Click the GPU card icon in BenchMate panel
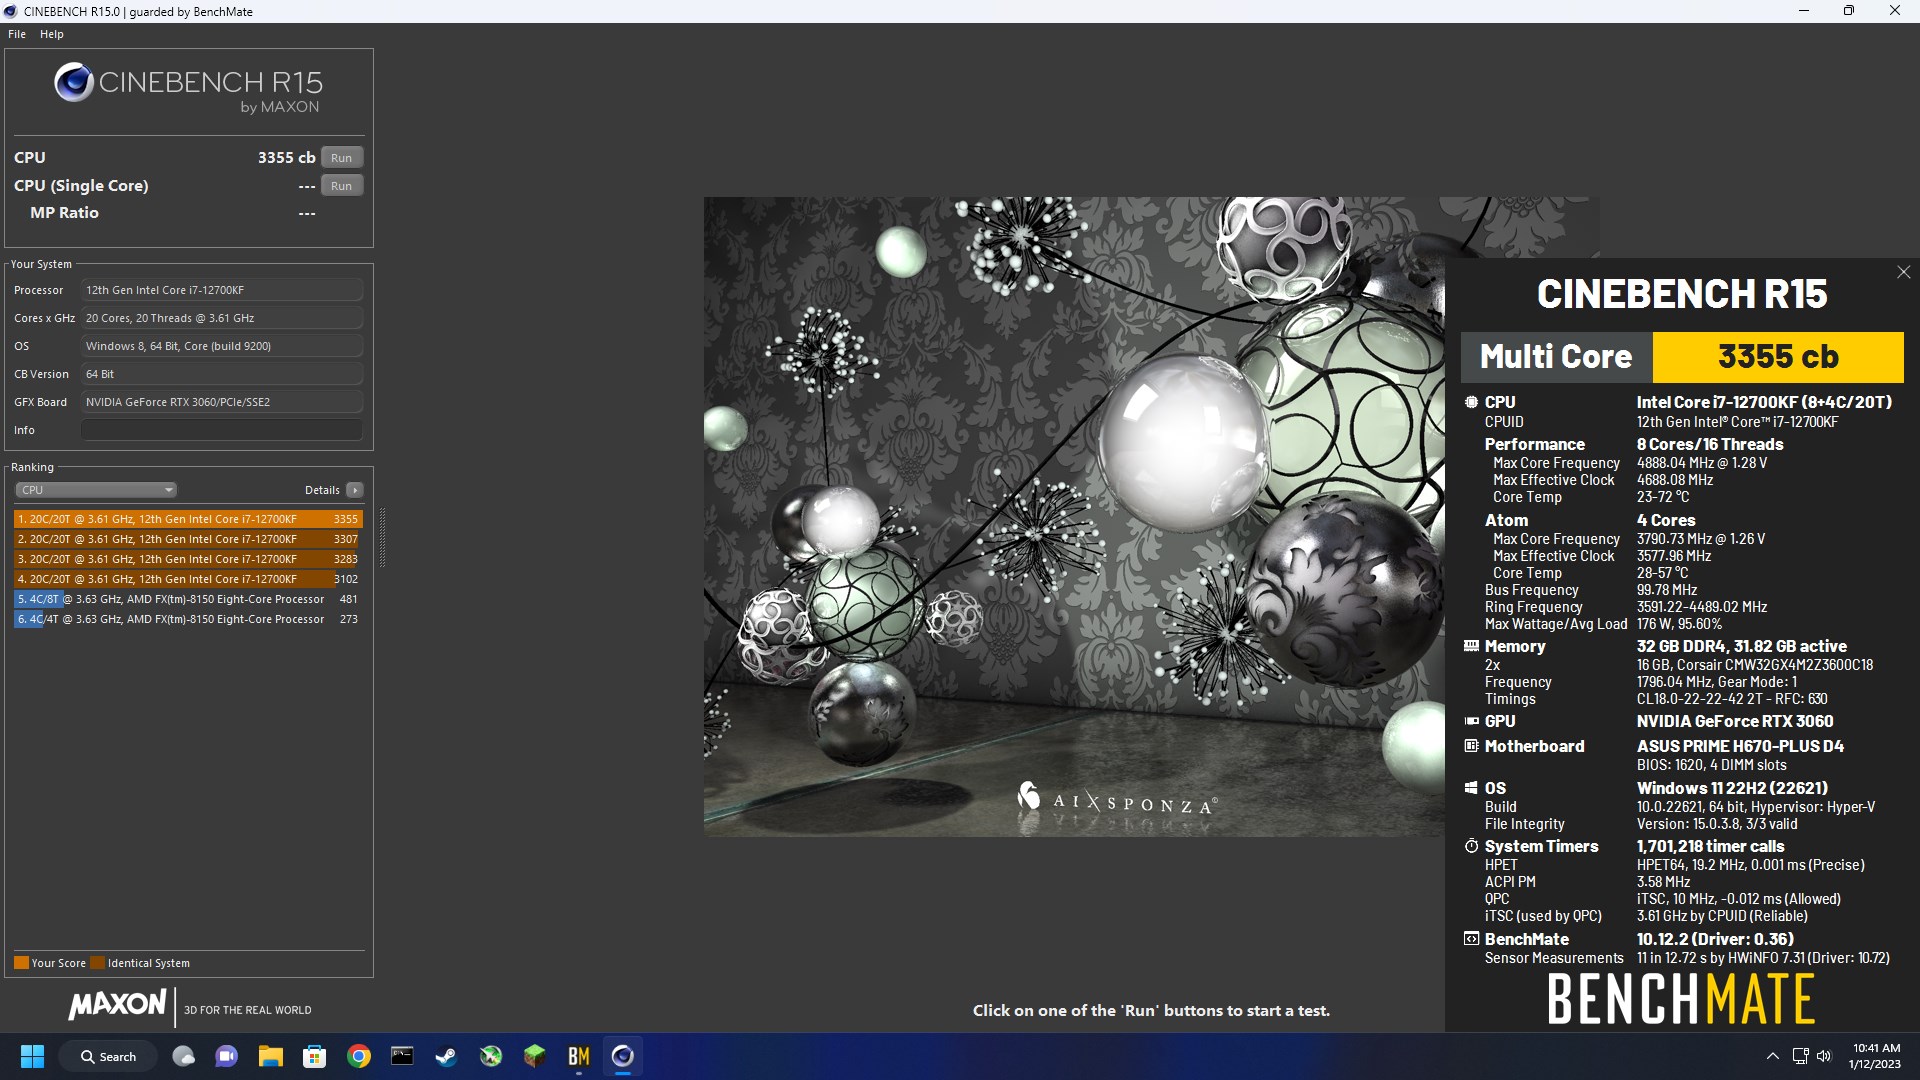The width and height of the screenshot is (1920, 1080). pyautogui.click(x=1471, y=721)
